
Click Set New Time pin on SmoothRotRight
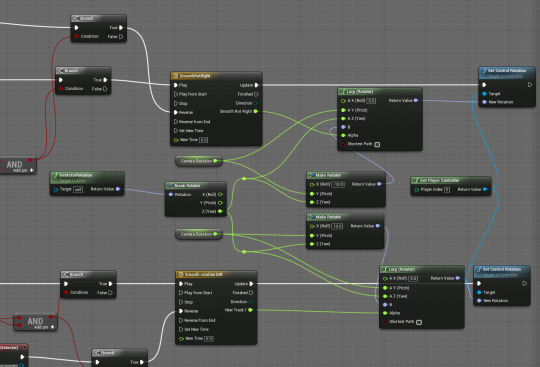[176, 130]
